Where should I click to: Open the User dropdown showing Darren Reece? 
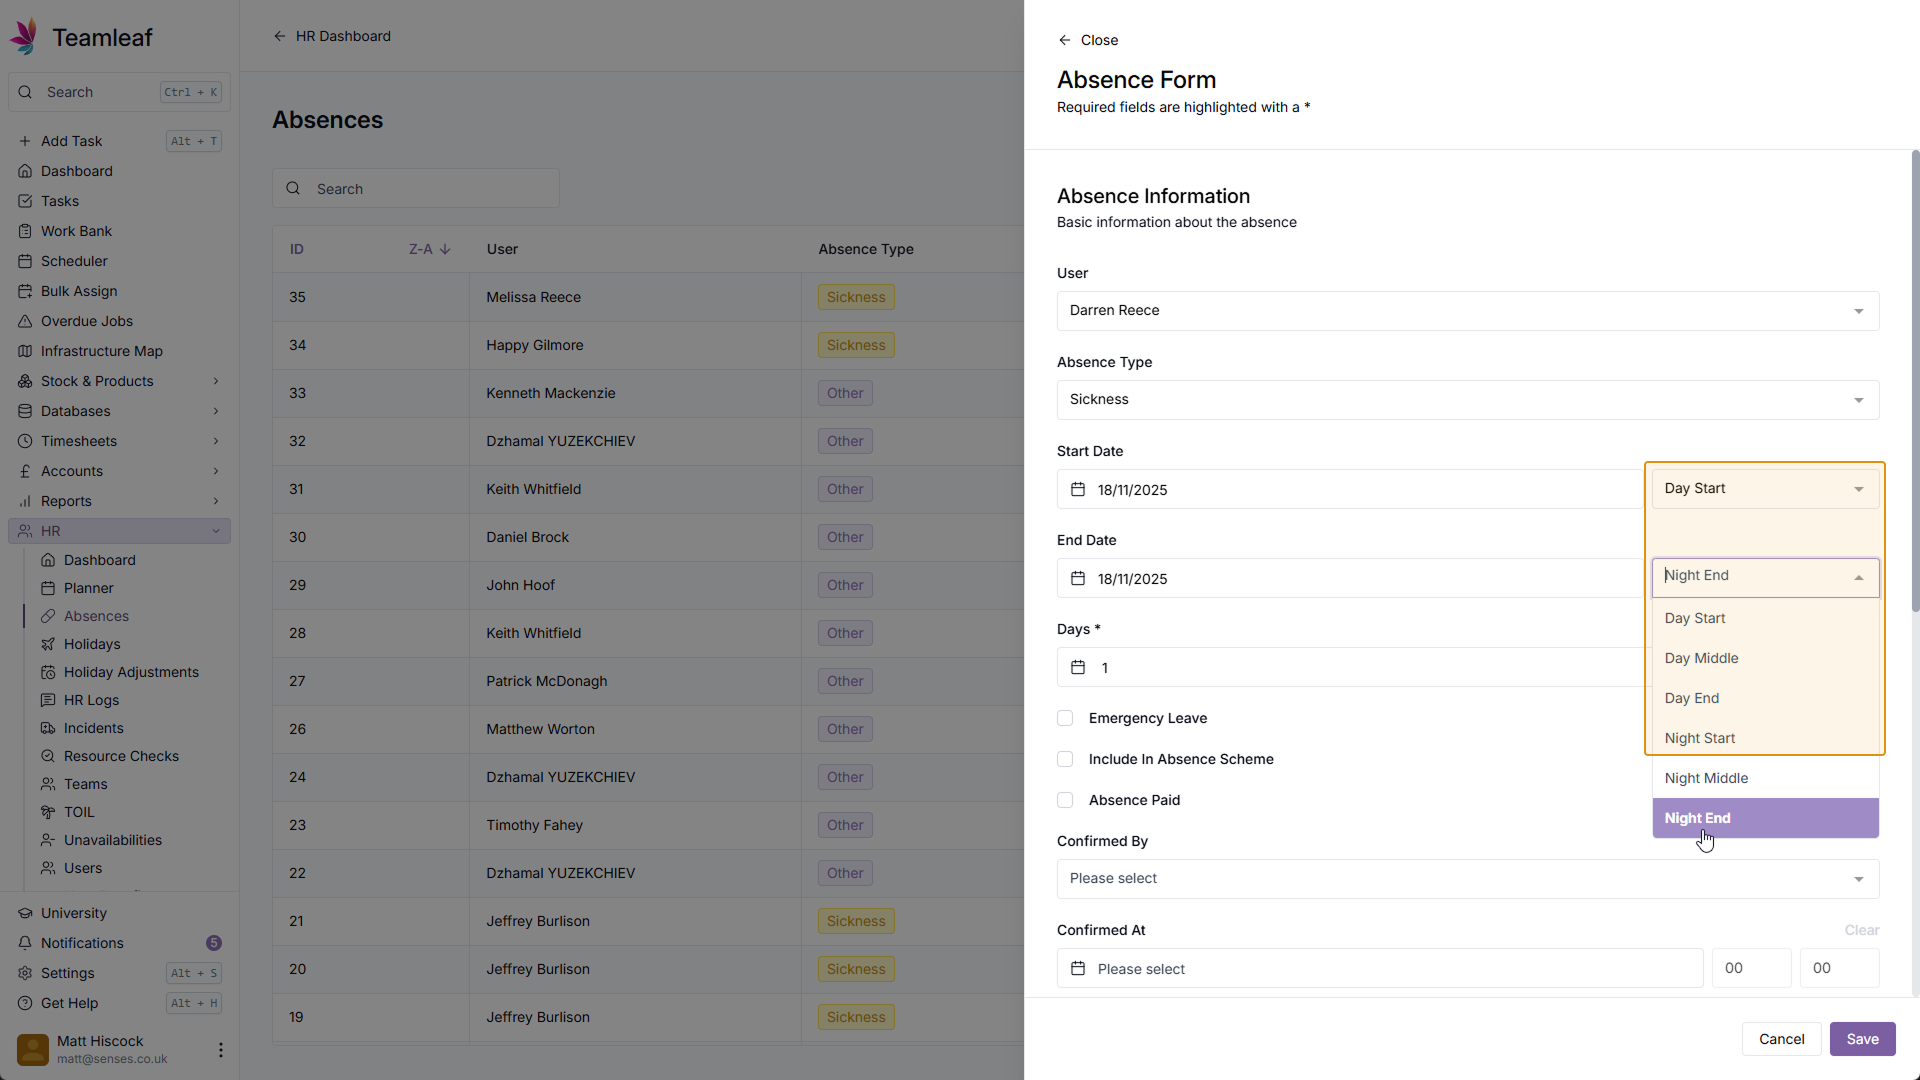coord(1467,311)
